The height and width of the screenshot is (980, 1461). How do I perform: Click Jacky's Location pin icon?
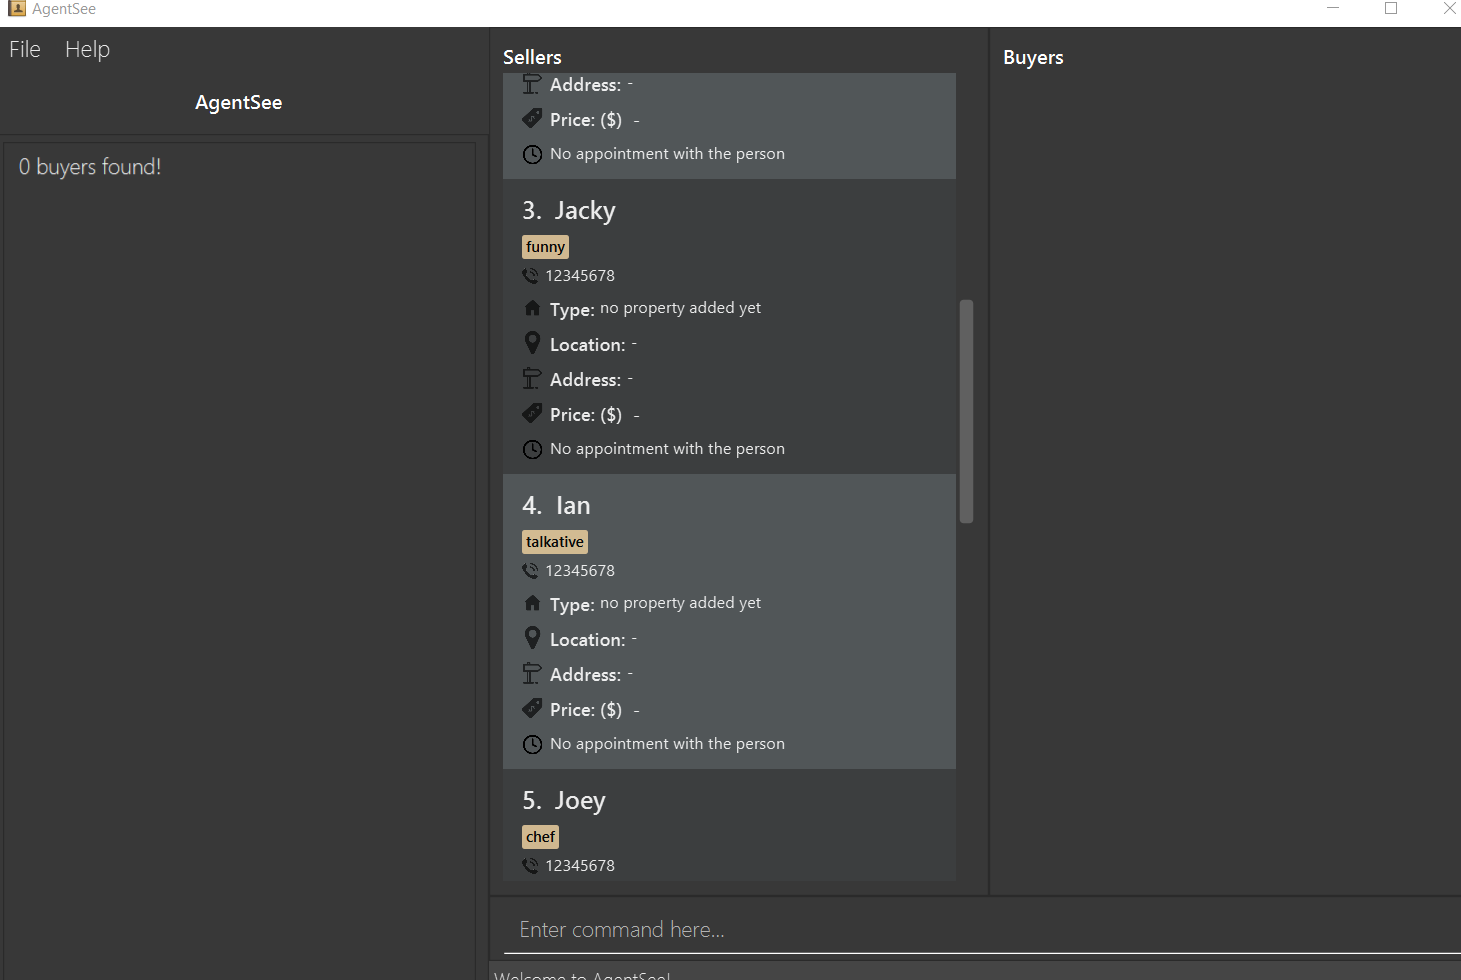coord(532,343)
